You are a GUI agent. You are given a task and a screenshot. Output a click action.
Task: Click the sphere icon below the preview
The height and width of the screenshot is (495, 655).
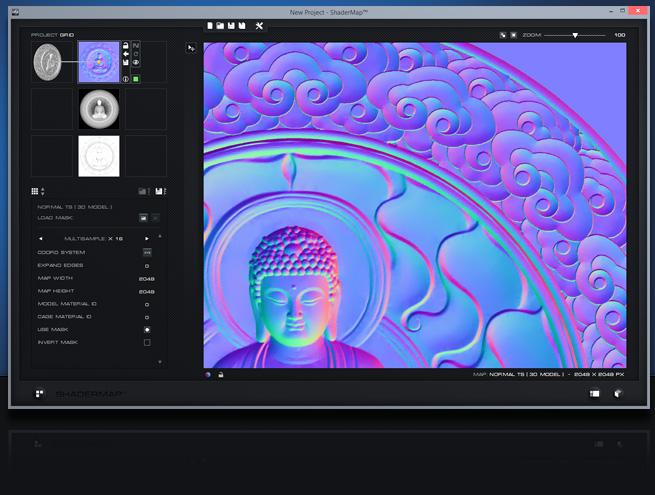point(208,375)
